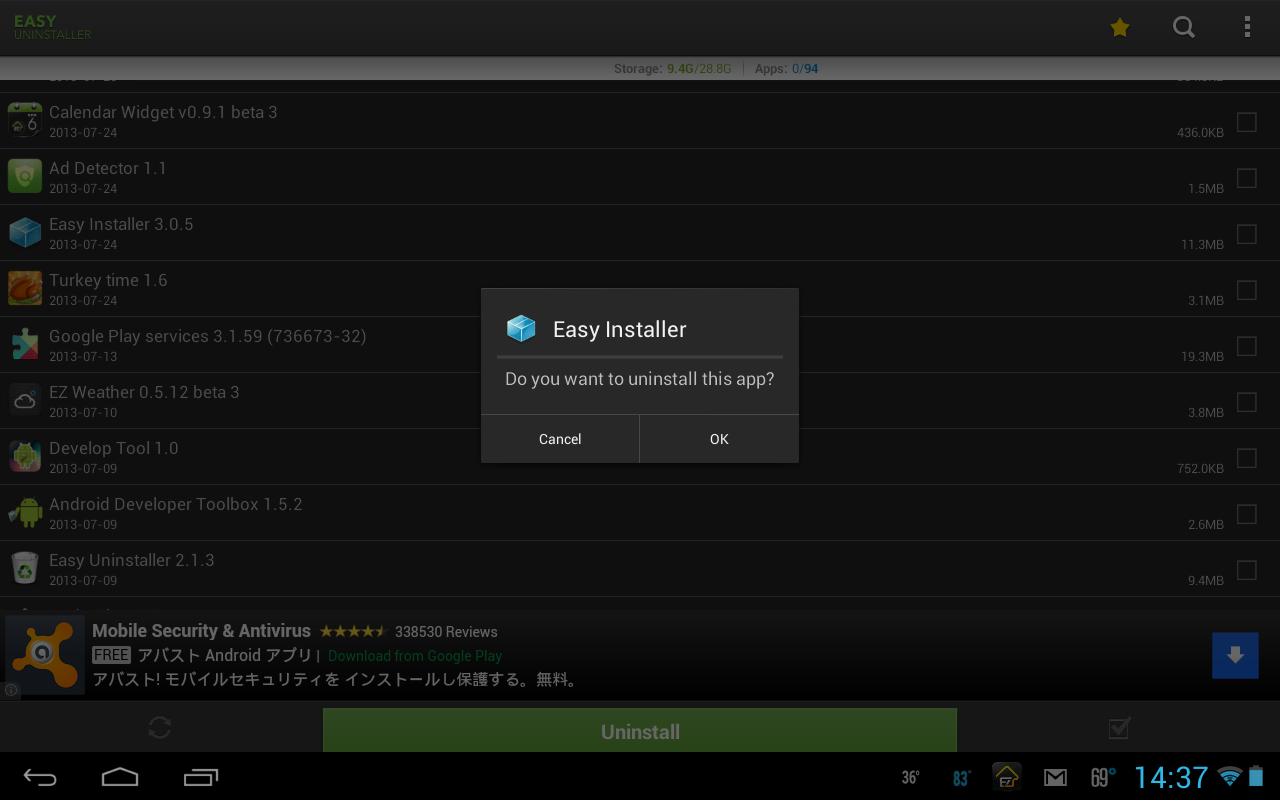
Task: Tap the Home navigation button
Action: tap(120, 777)
